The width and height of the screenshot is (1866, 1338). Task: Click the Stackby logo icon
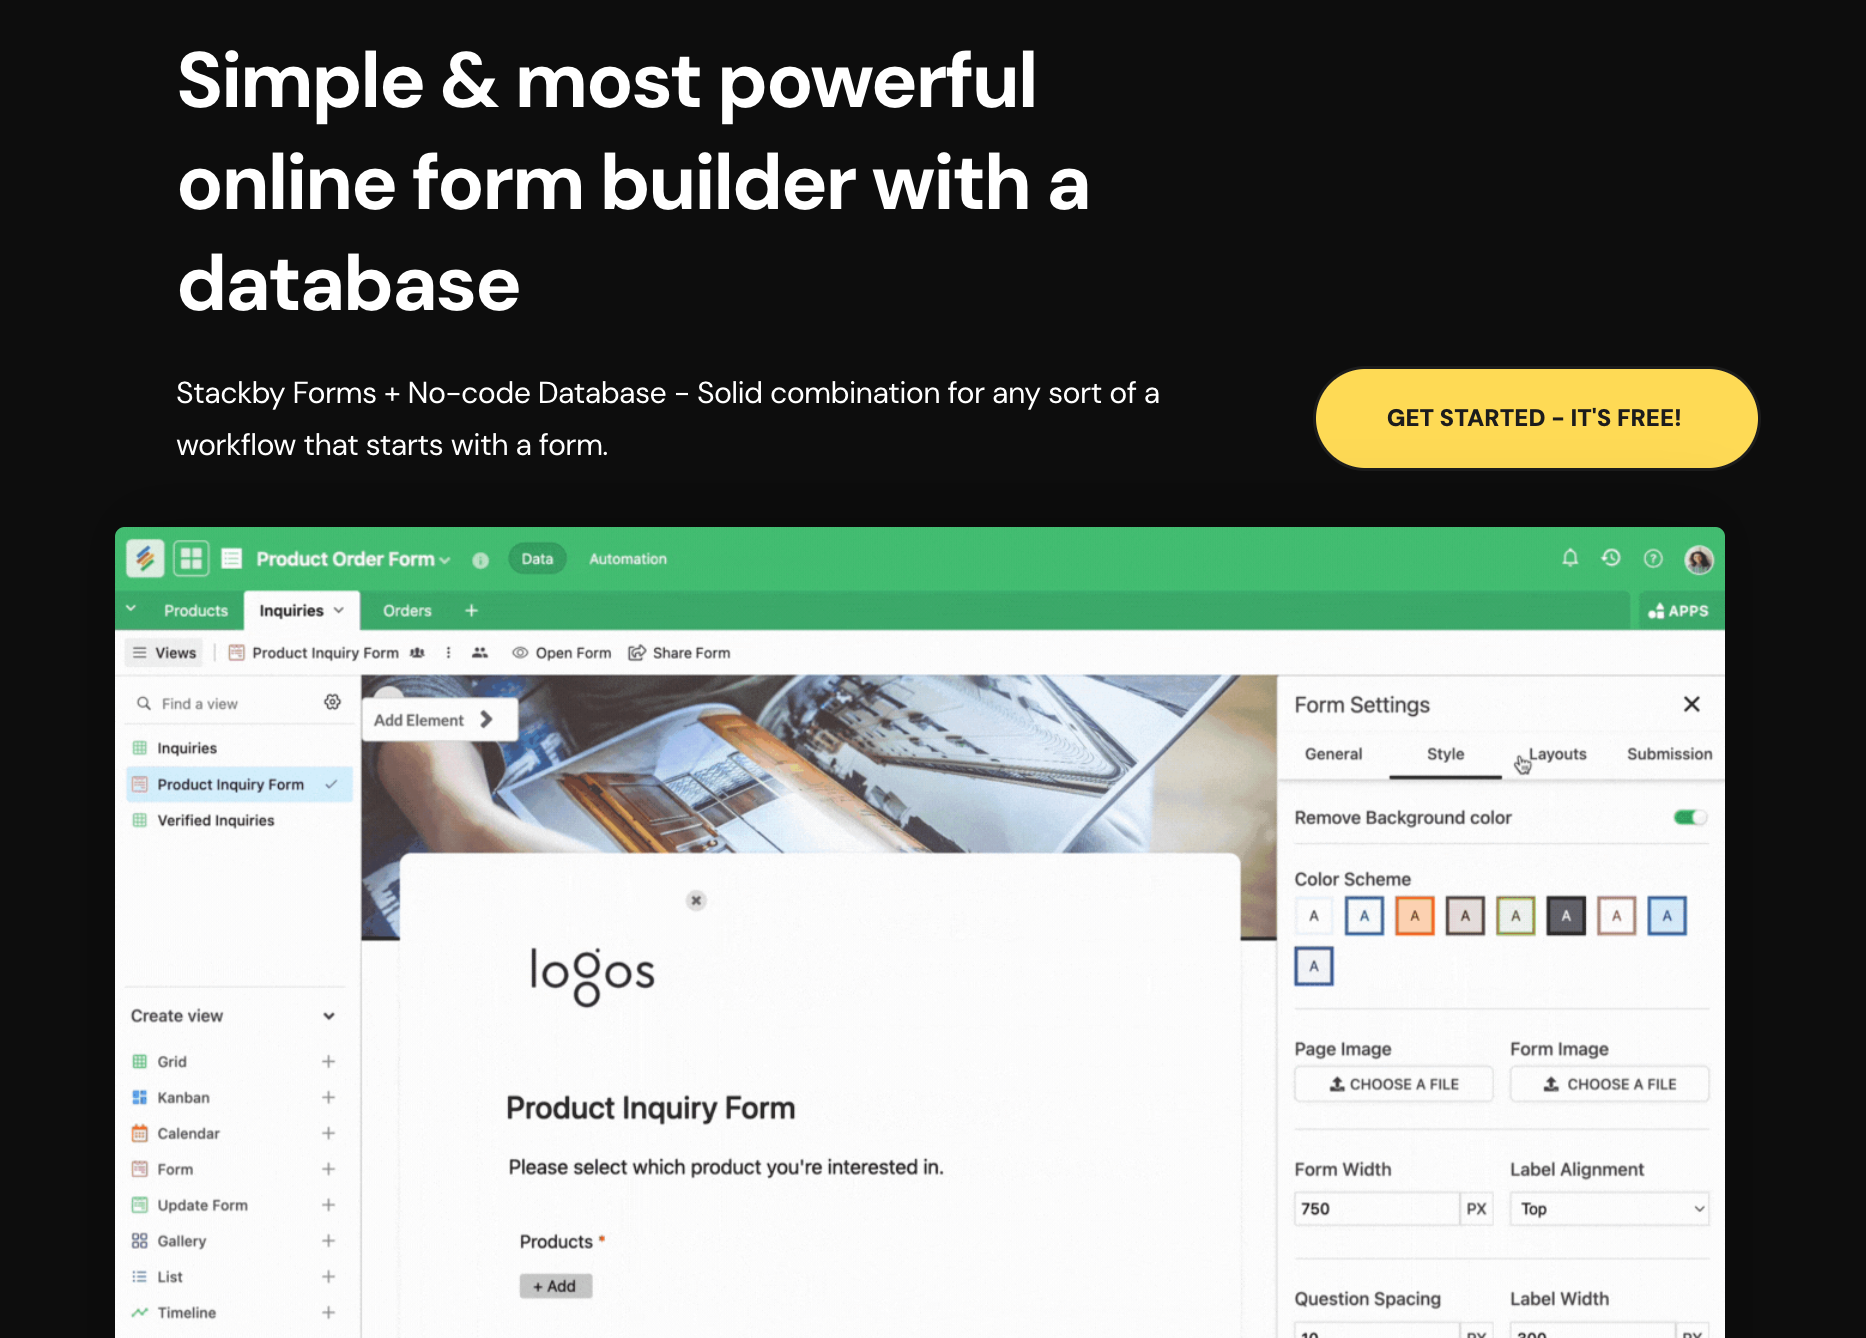(x=145, y=558)
